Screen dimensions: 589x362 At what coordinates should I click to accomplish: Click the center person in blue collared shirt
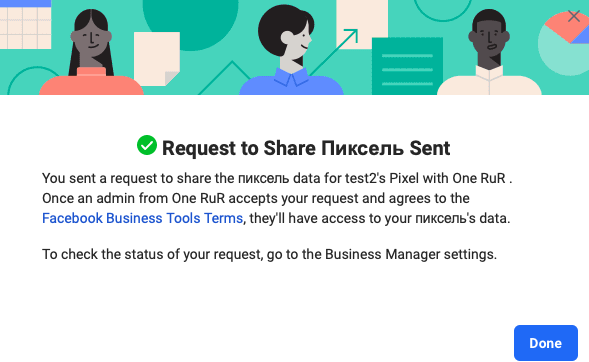(x=289, y=51)
